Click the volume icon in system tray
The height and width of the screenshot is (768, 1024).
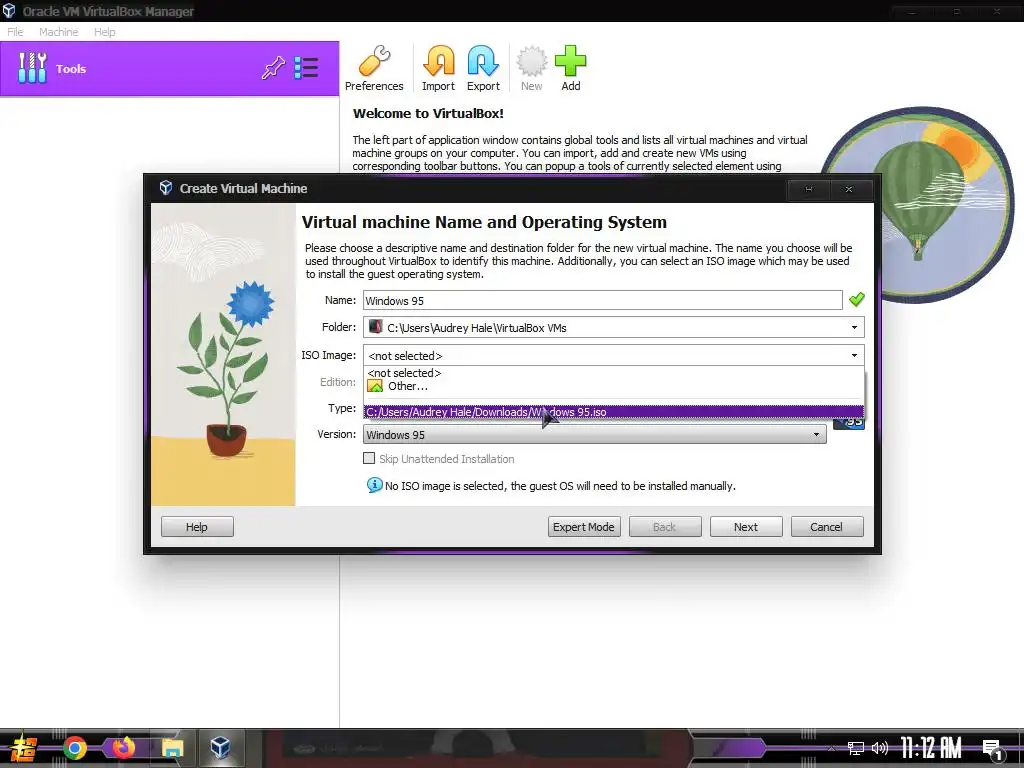pyautogui.click(x=880, y=748)
